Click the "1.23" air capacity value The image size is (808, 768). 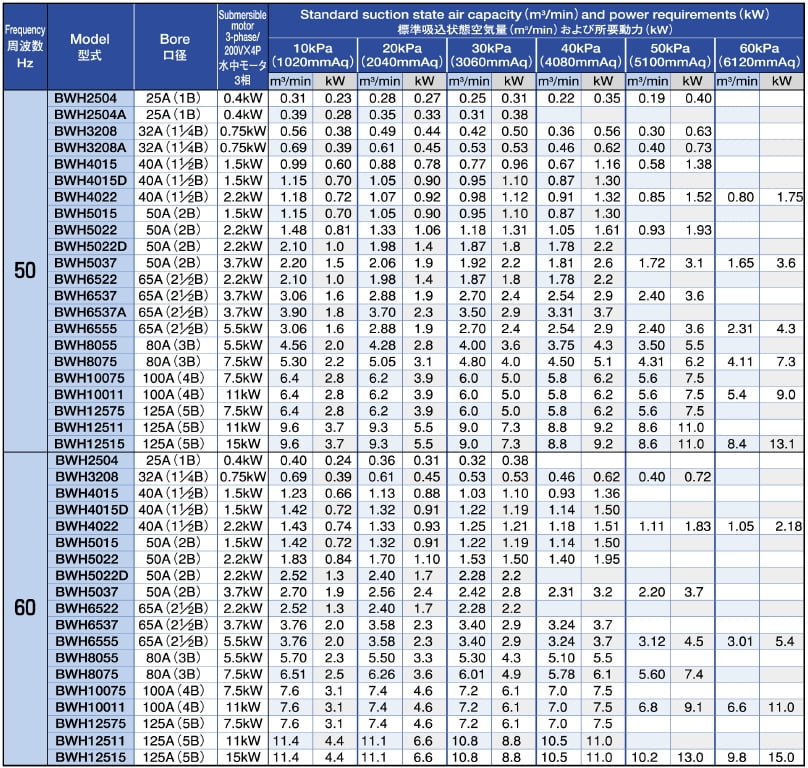tap(293, 493)
